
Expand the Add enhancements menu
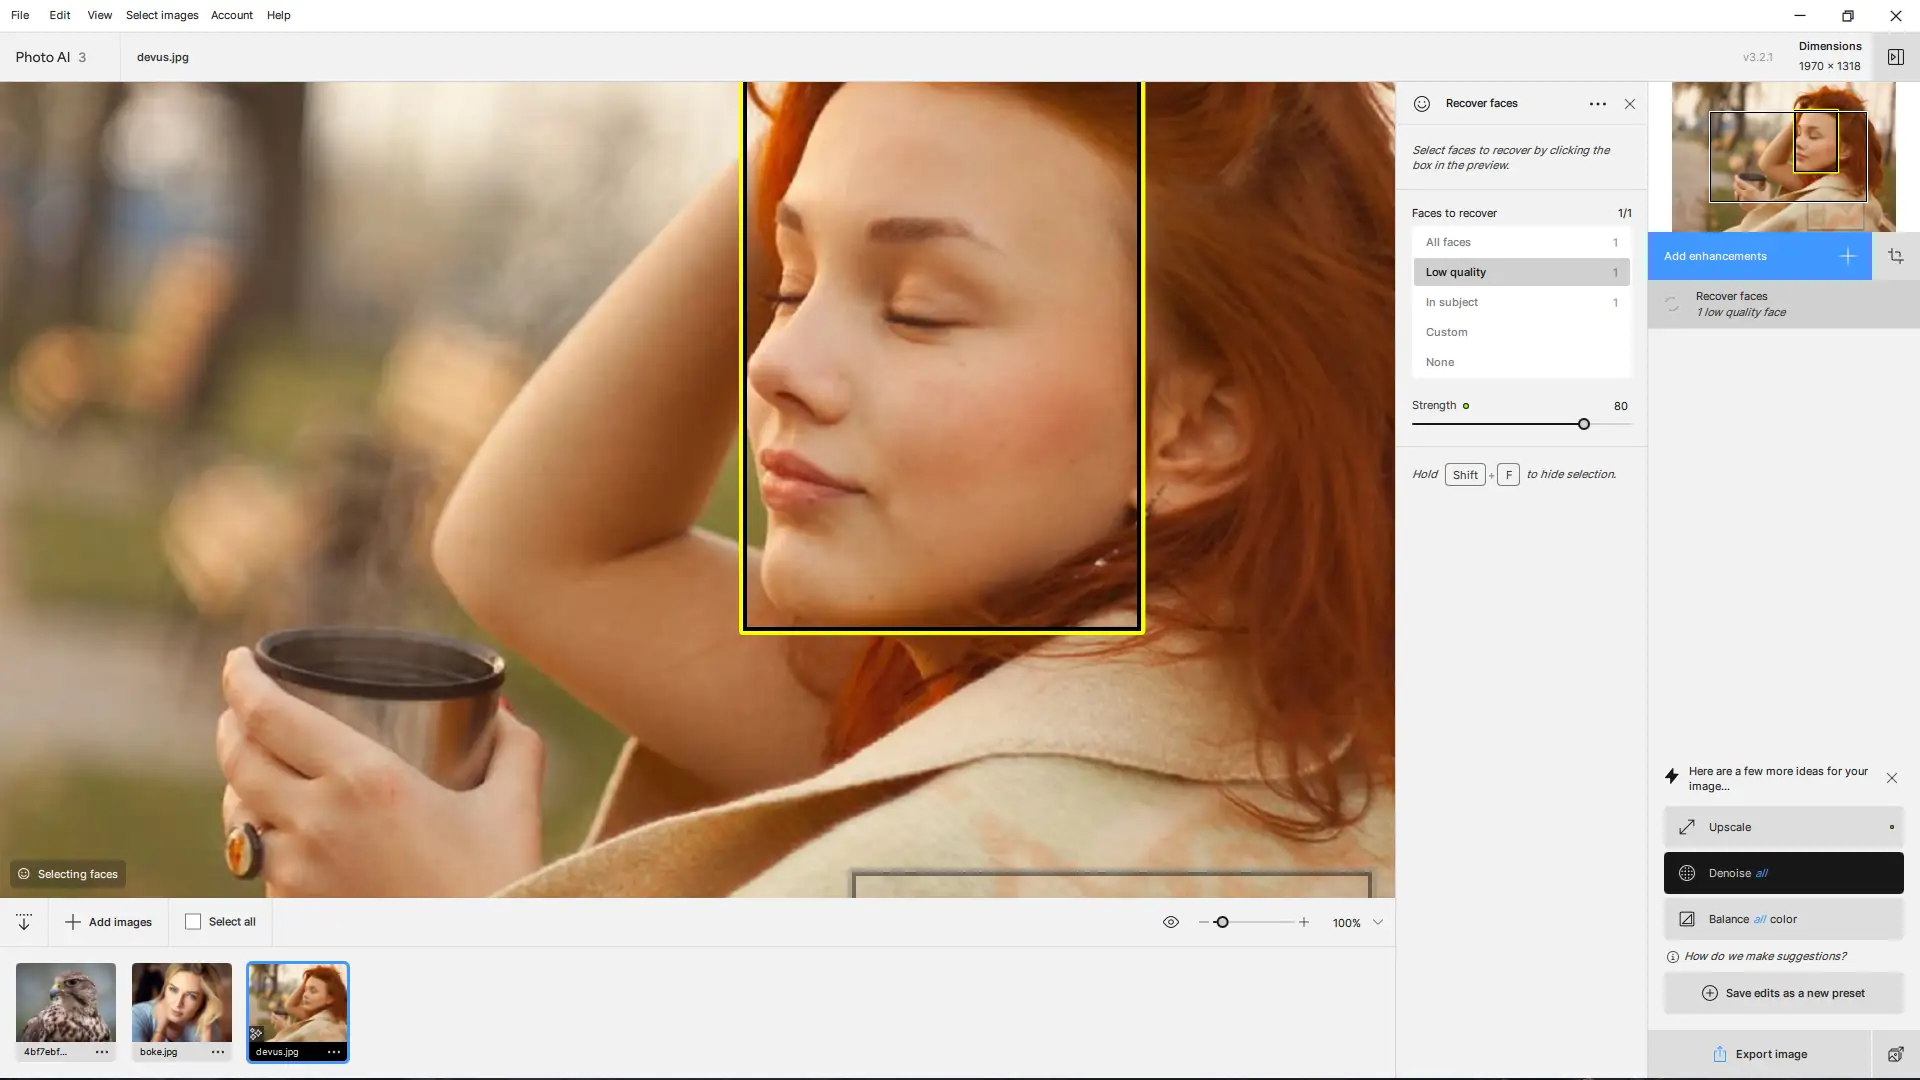pyautogui.click(x=1759, y=256)
